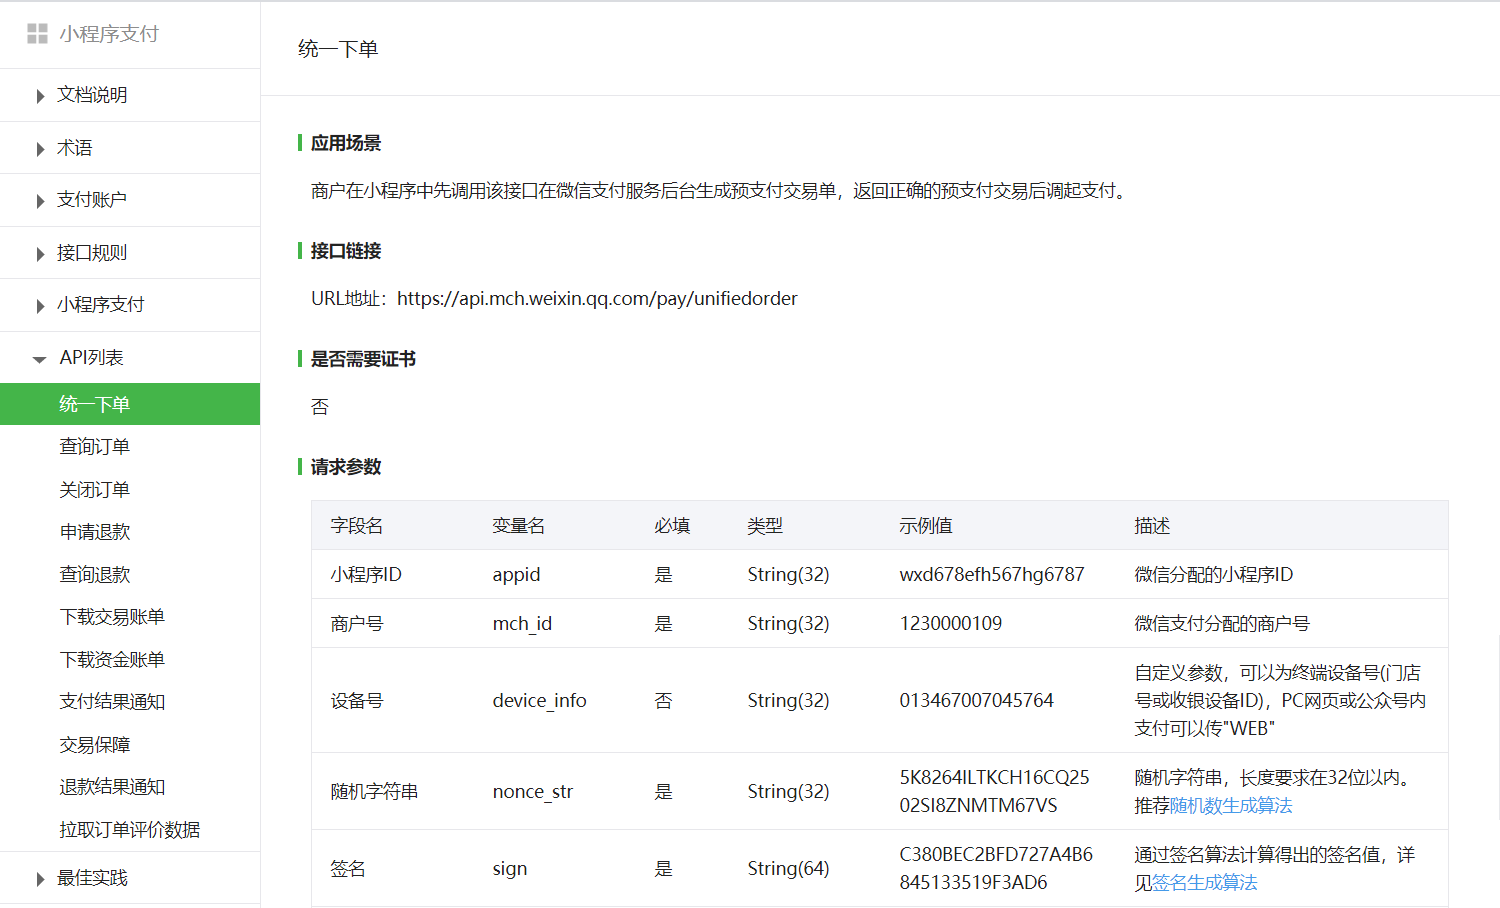Expand the 最佳实践 section arrow
The height and width of the screenshot is (908, 1500).
click(40, 879)
